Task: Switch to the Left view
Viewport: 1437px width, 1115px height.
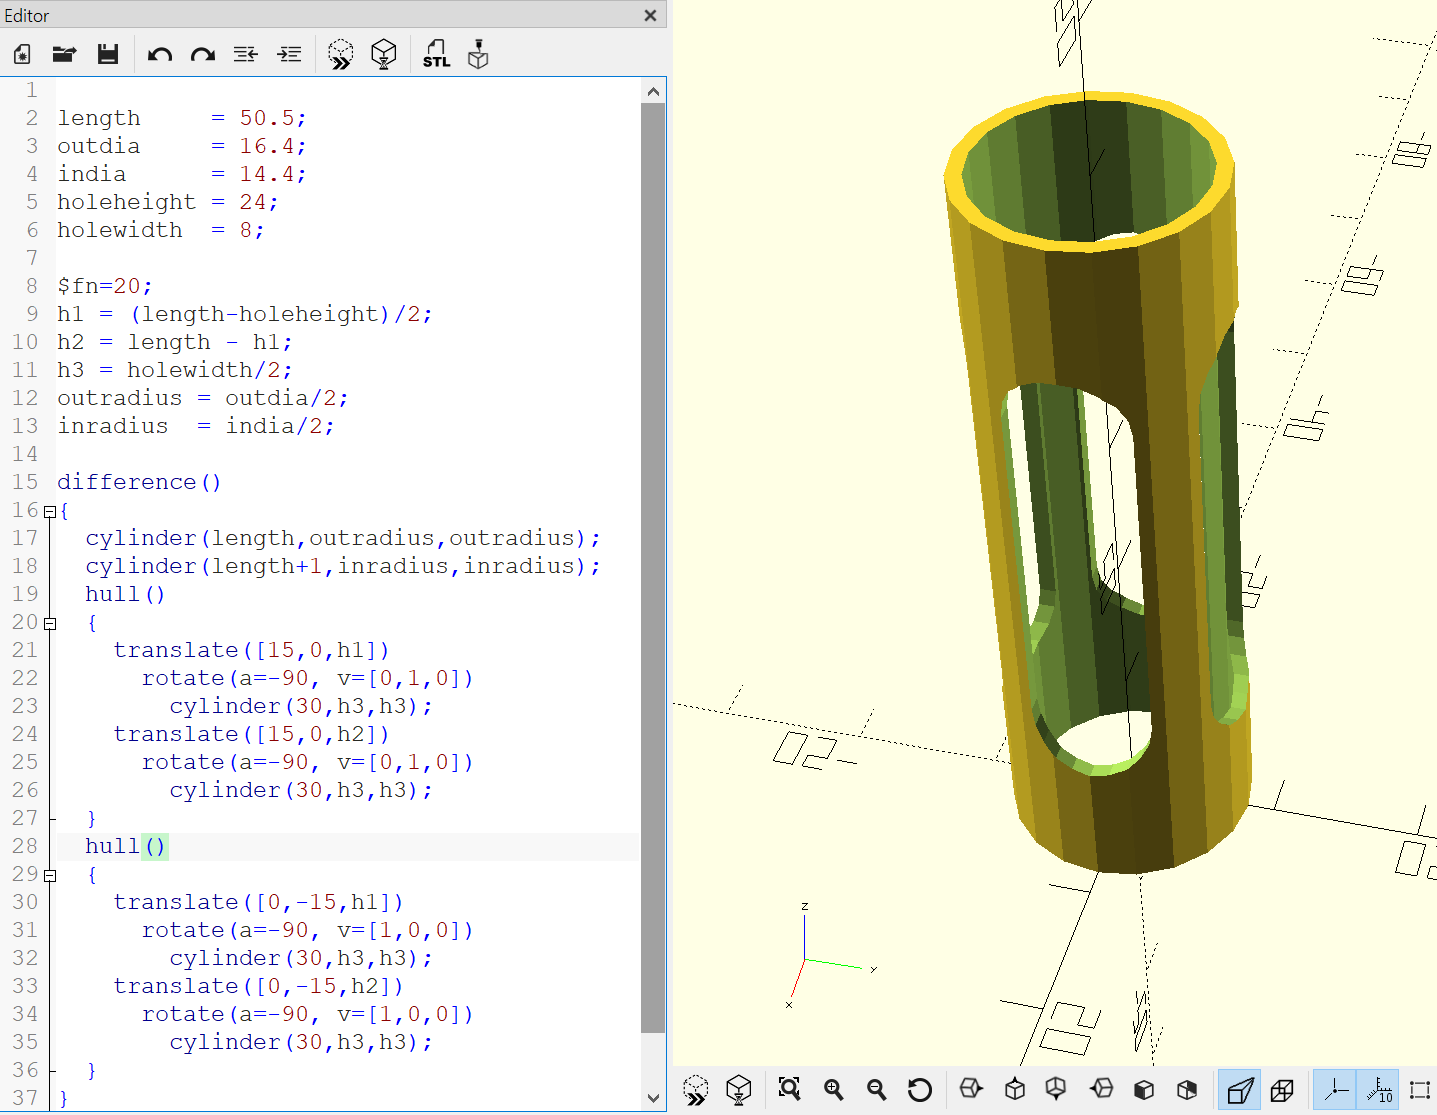Action: tap(1101, 1089)
